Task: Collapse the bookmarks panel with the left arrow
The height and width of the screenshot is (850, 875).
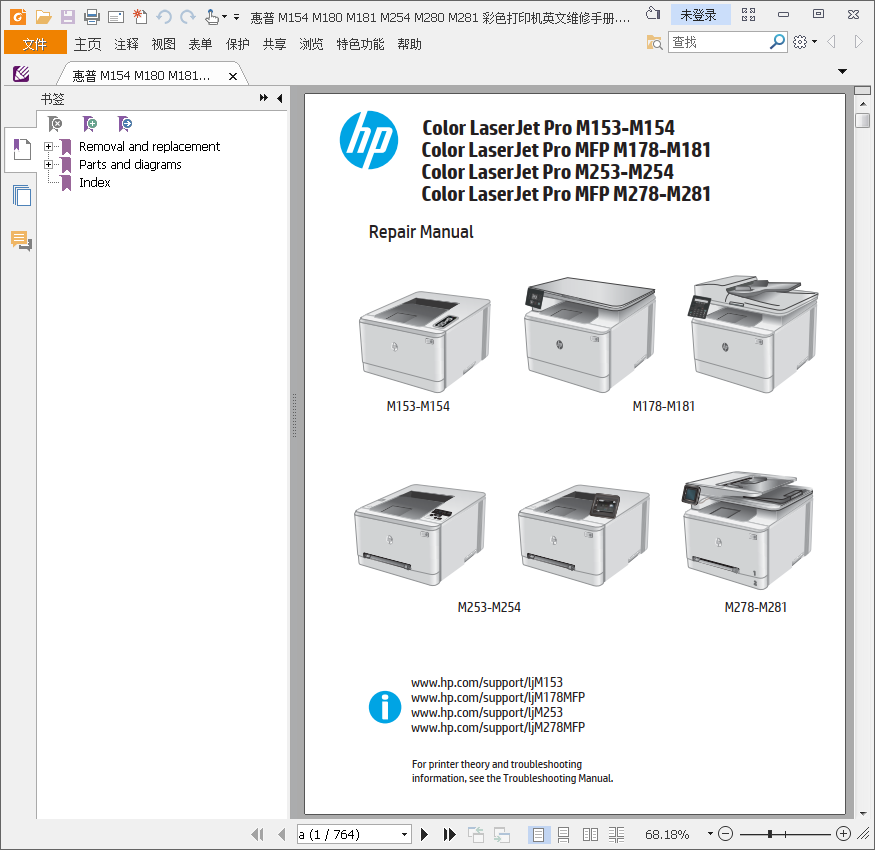Action: point(280,98)
